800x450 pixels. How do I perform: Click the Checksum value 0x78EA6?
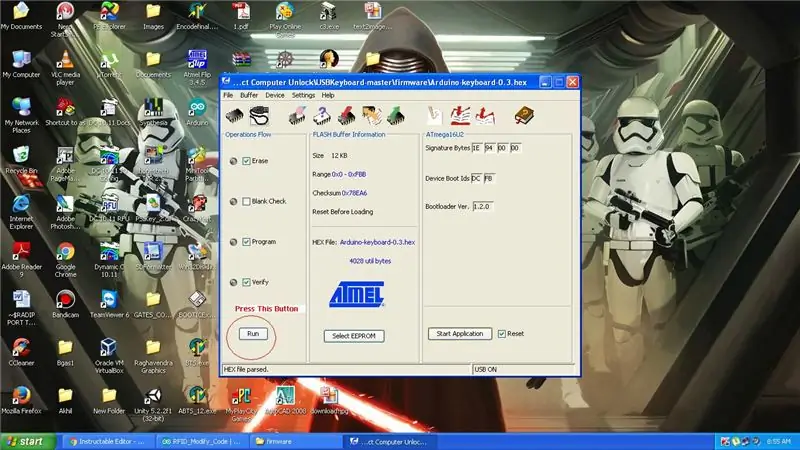354,193
